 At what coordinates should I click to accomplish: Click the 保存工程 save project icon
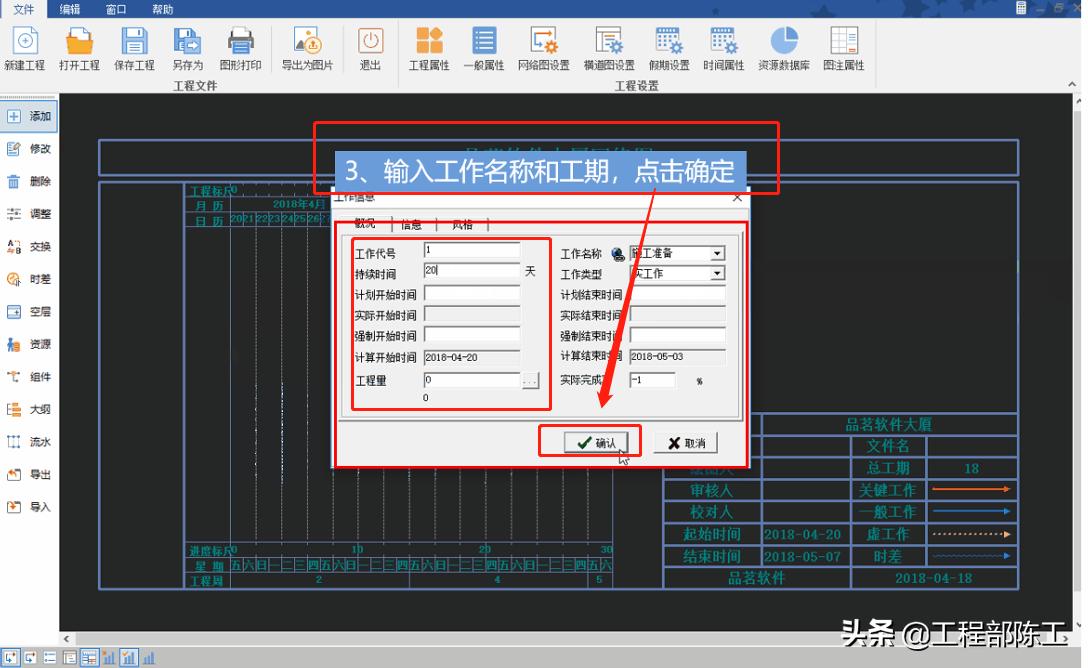135,45
